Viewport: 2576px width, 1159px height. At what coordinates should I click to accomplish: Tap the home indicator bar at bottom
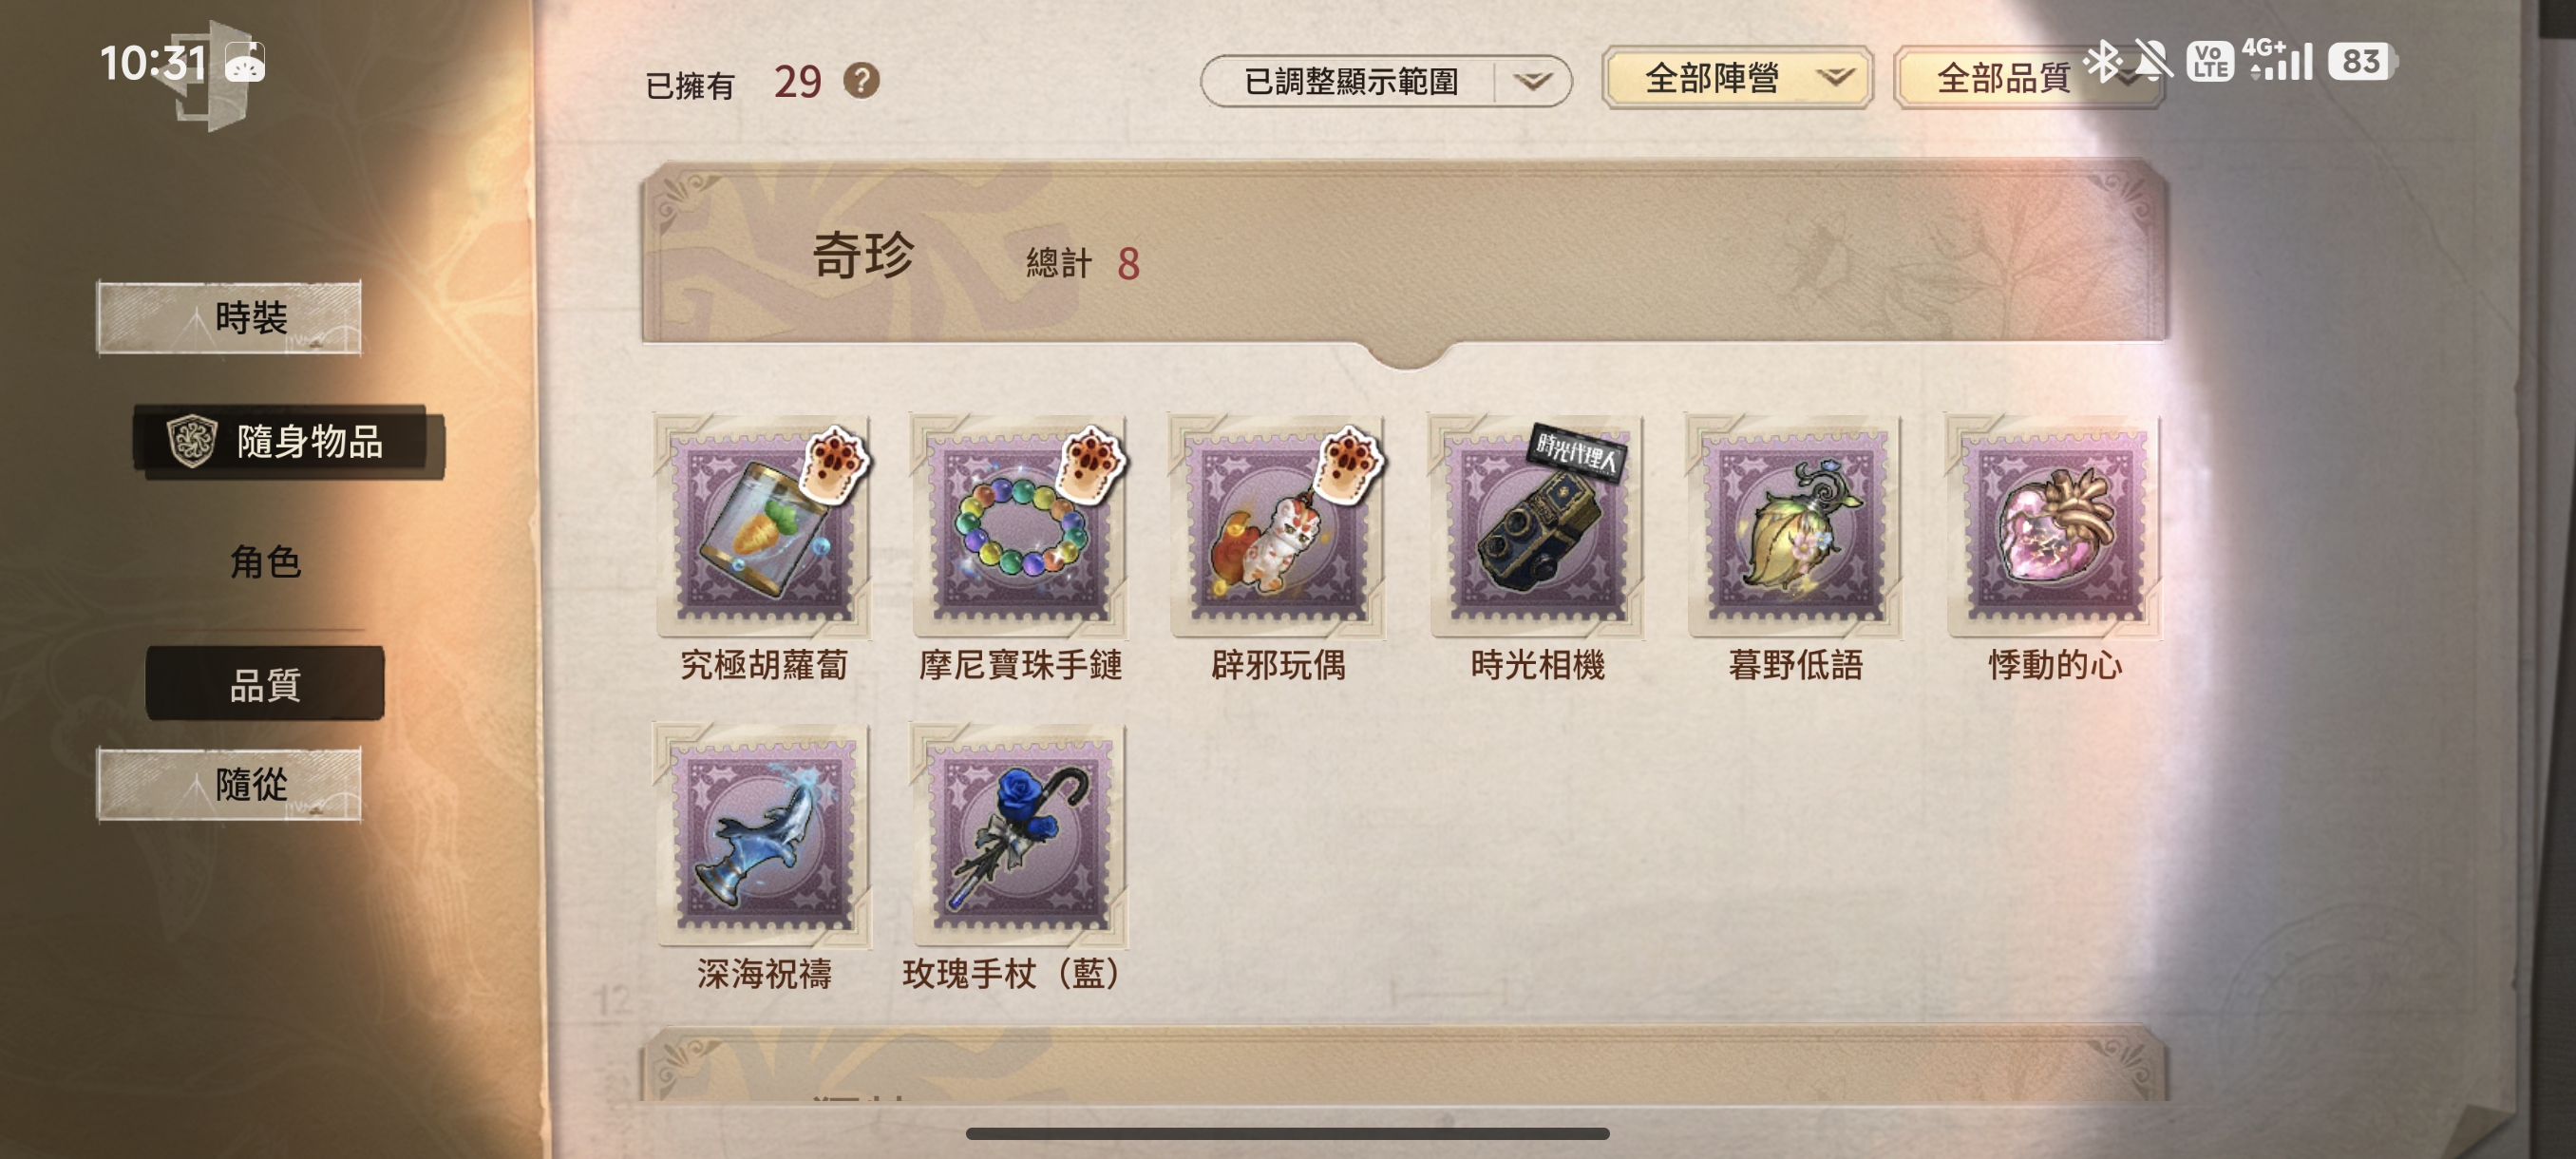click(x=1288, y=1133)
